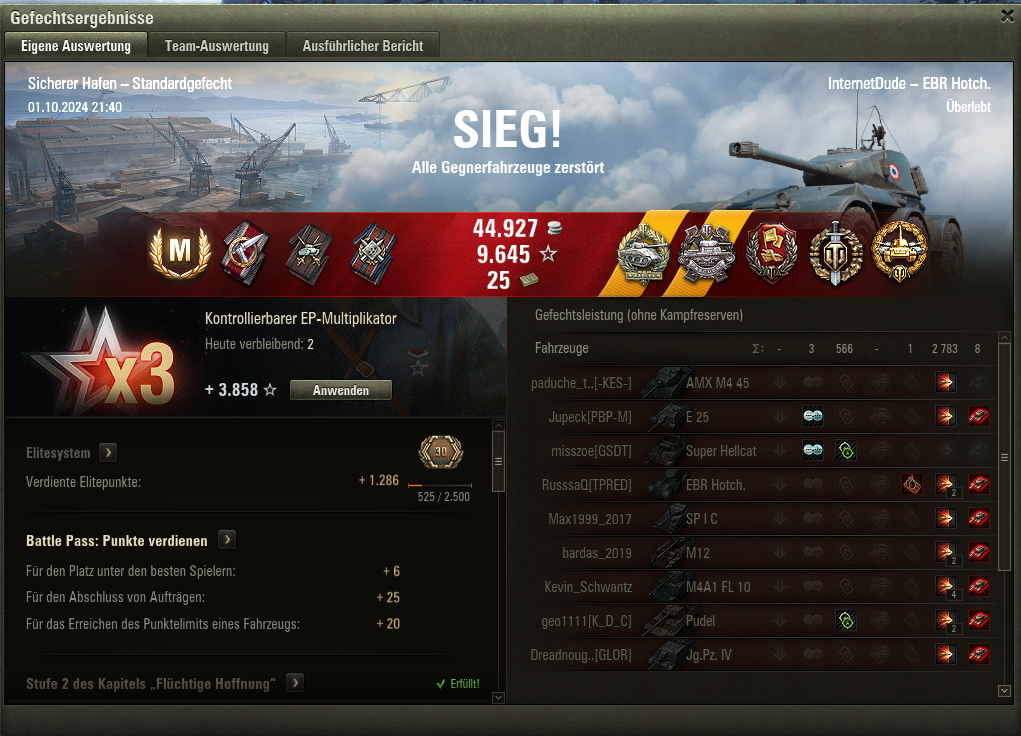
Task: Click the crossed pickaxe ribbon badge
Action: (245, 253)
